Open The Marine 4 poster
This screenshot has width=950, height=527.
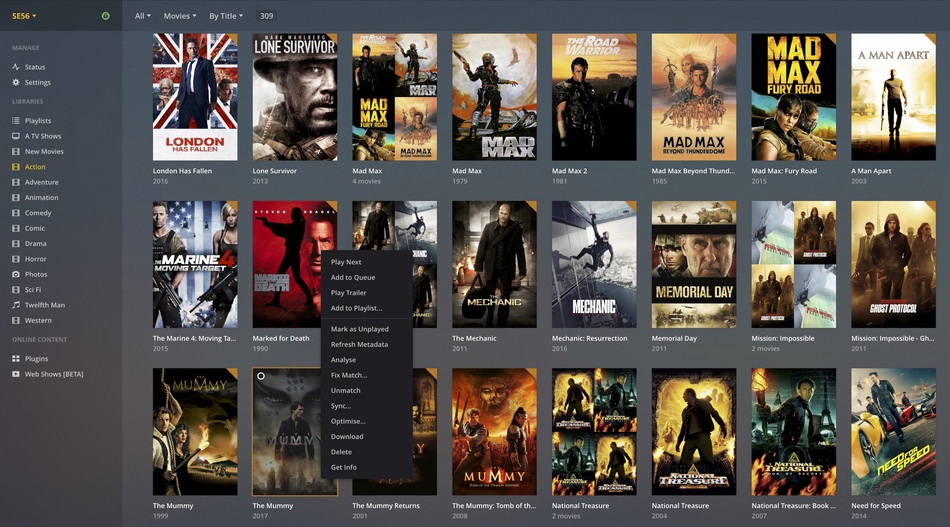point(195,264)
